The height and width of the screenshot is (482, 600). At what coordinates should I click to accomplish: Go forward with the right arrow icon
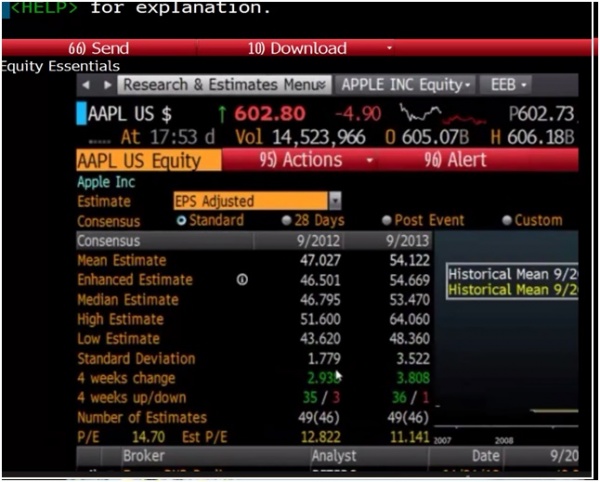(x=108, y=85)
